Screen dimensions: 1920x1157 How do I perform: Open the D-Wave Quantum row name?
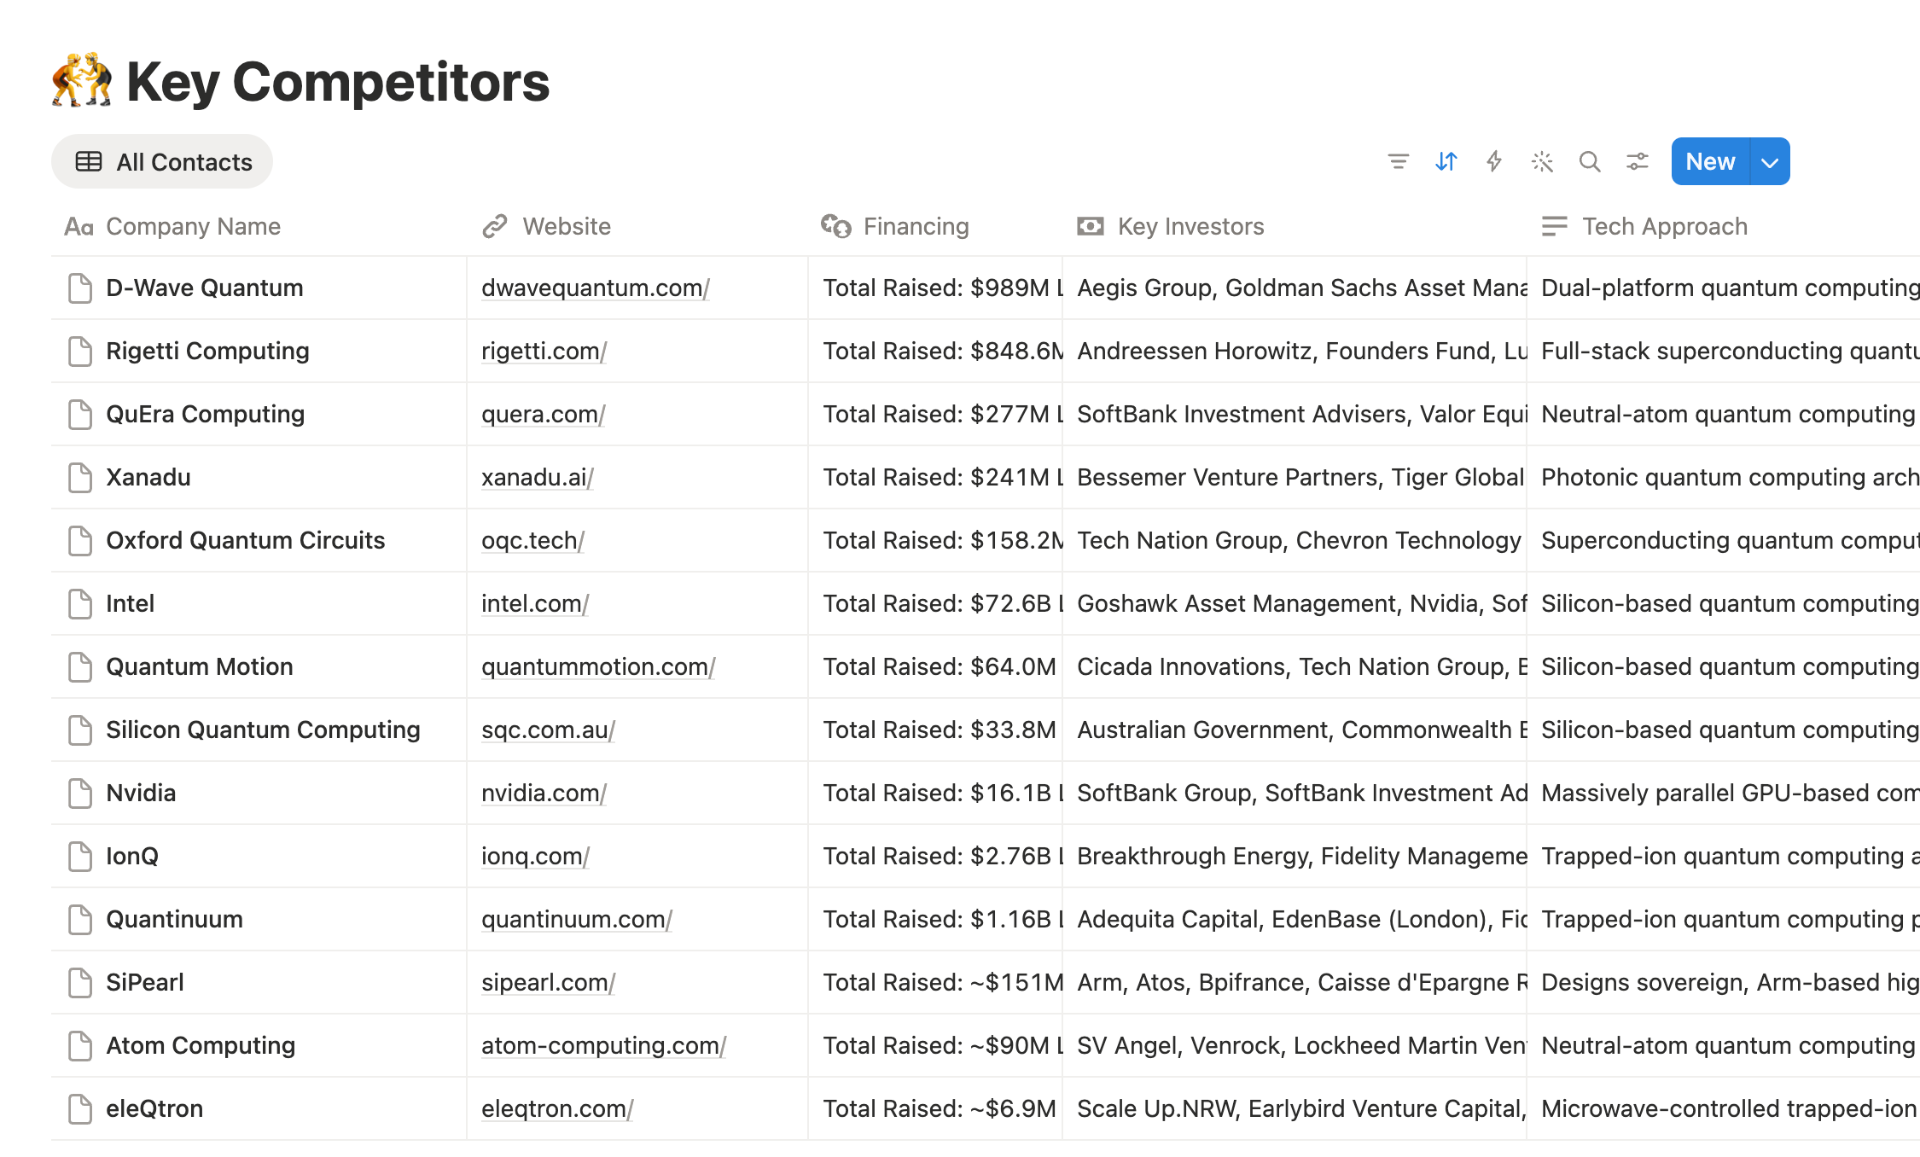coord(205,288)
